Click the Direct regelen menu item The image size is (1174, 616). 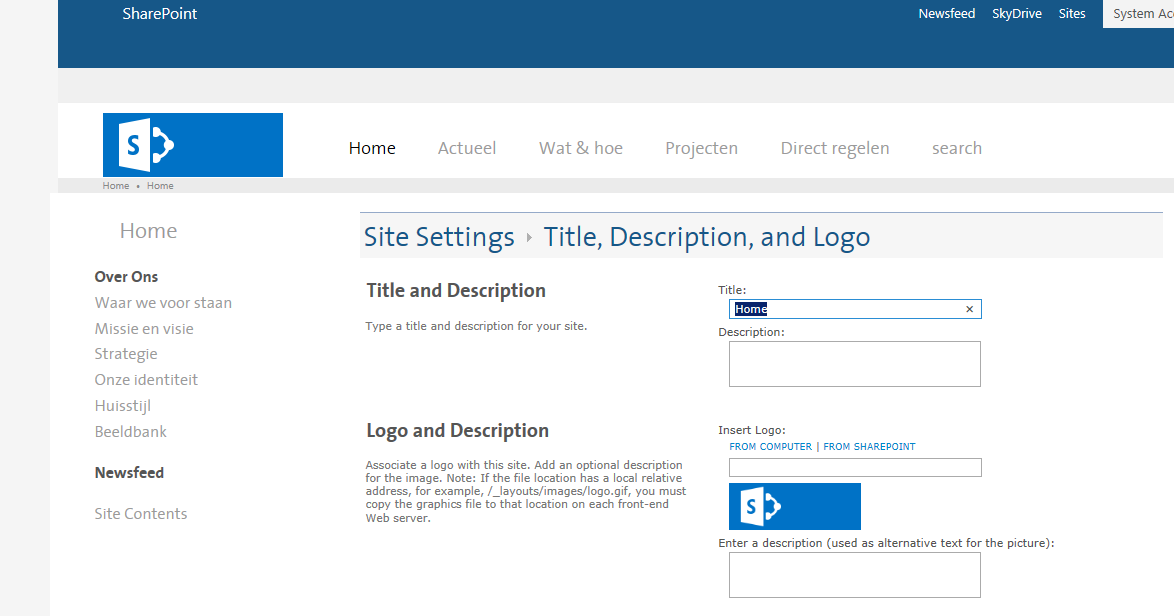pos(834,147)
